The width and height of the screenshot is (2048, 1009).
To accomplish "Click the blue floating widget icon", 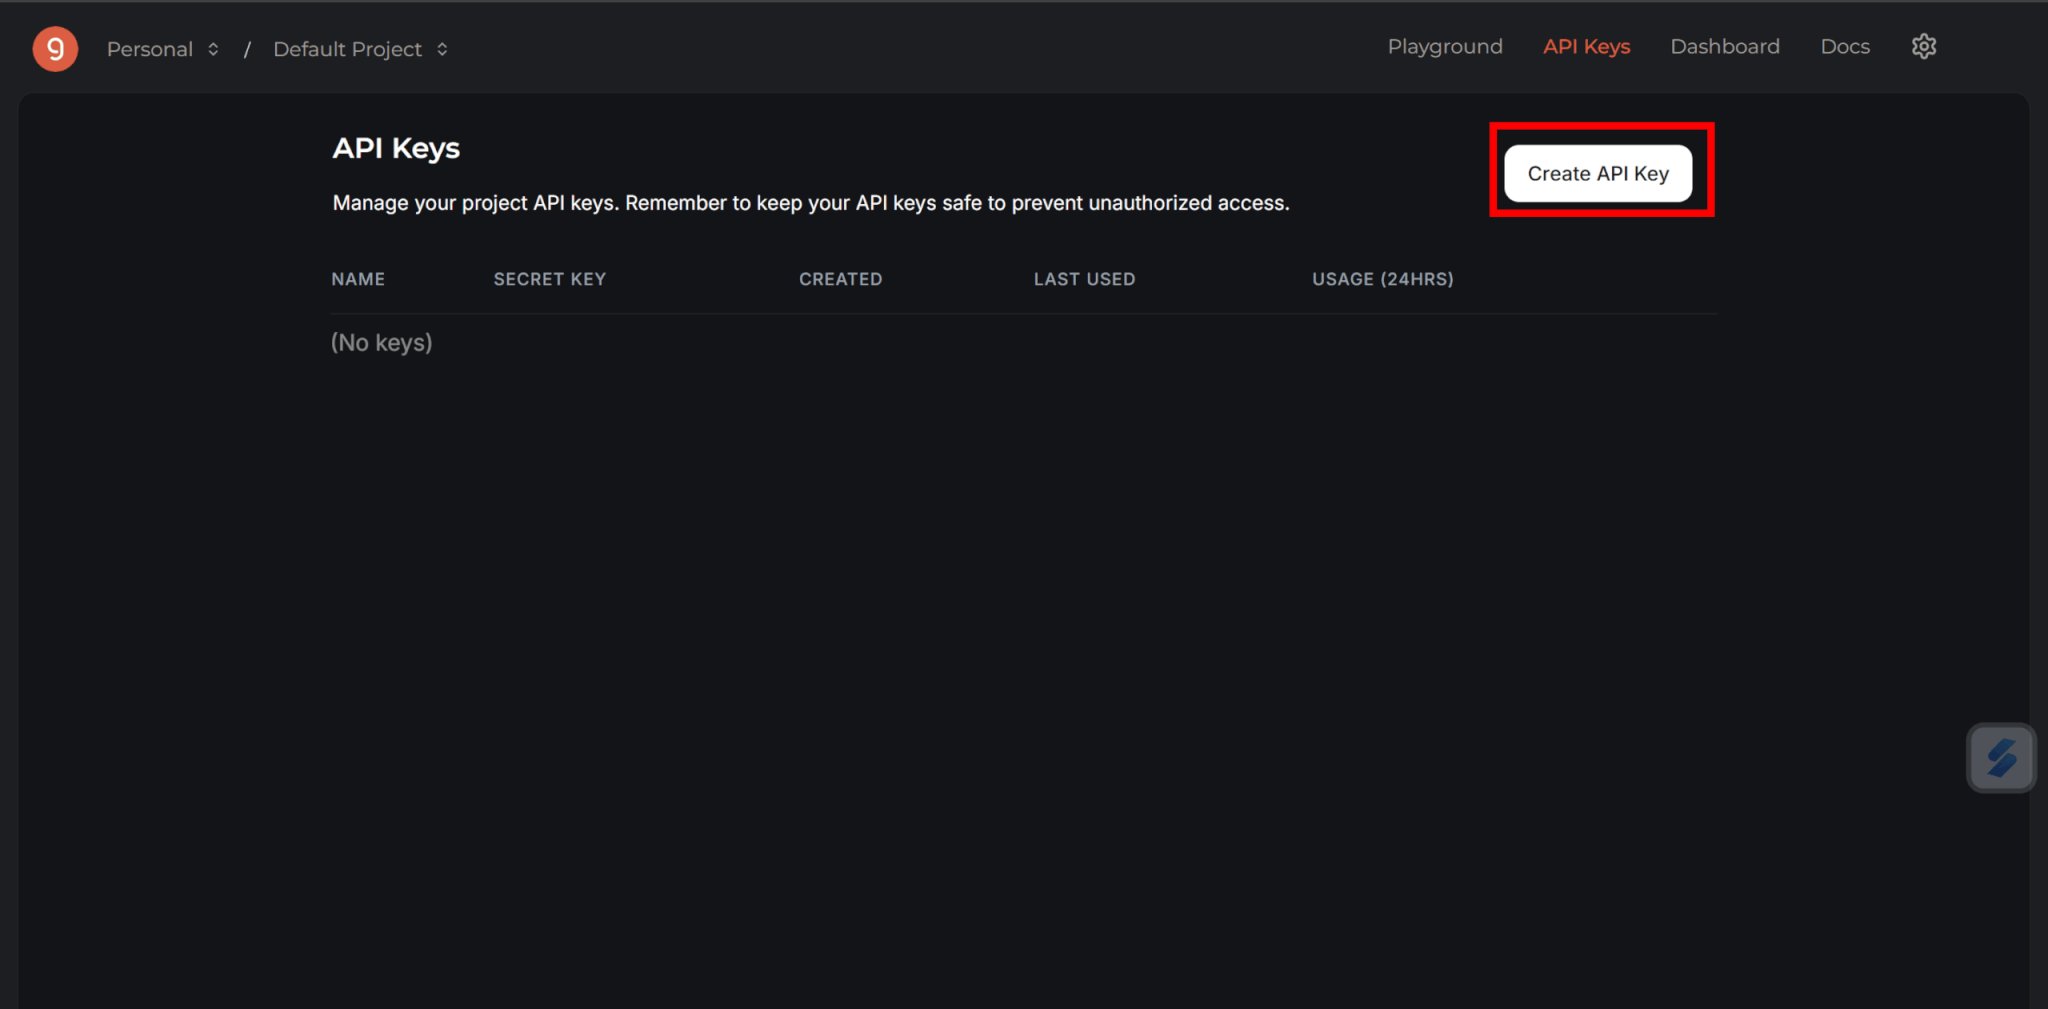I will (2001, 758).
